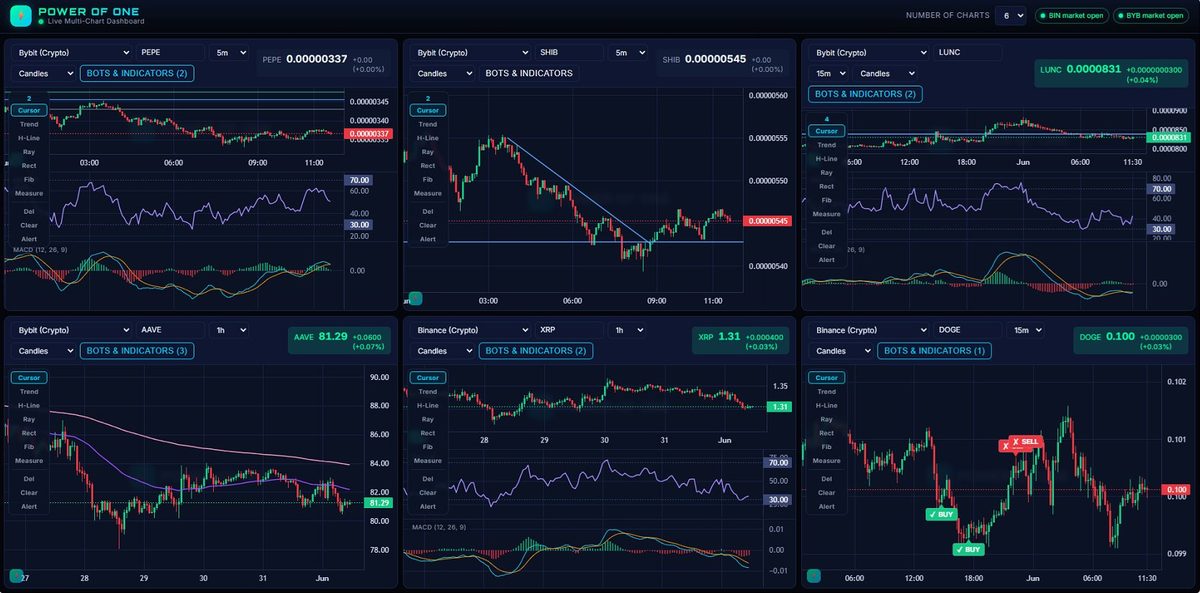Click the XRP symbol input field
Viewport: 1200px width, 593px height.
pyautogui.click(x=570, y=330)
